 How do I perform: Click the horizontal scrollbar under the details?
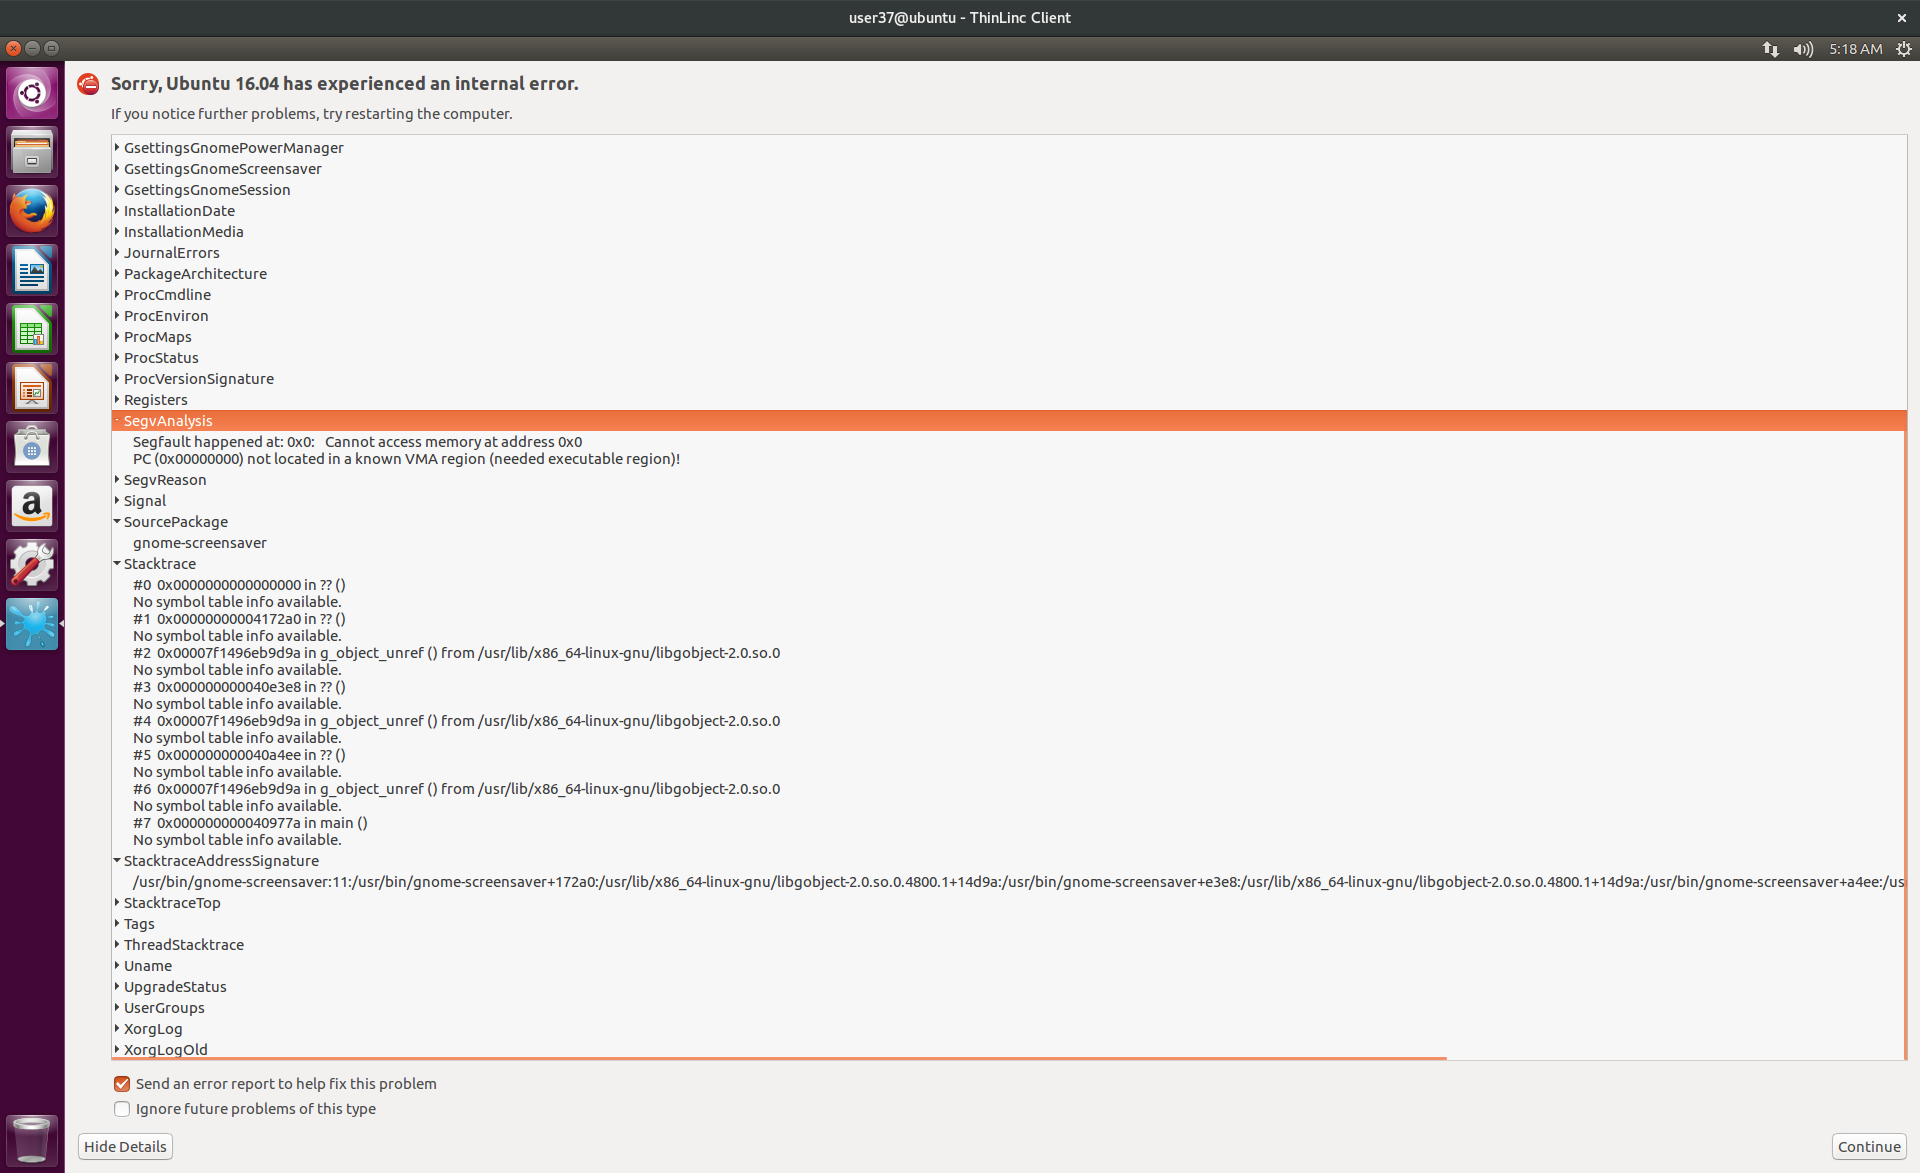point(779,1058)
